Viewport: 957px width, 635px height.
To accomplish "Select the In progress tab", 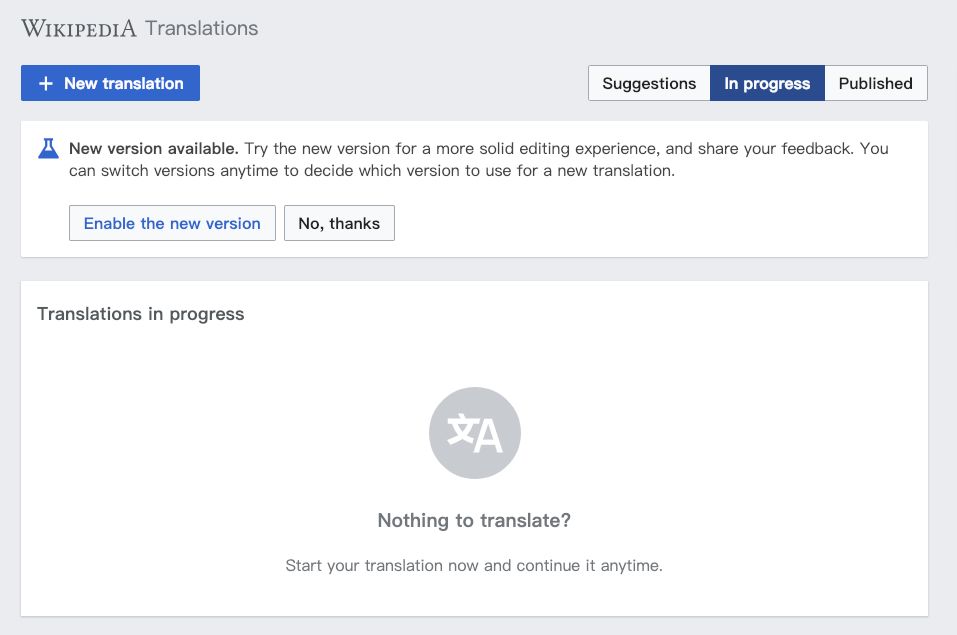I will pyautogui.click(x=767, y=84).
